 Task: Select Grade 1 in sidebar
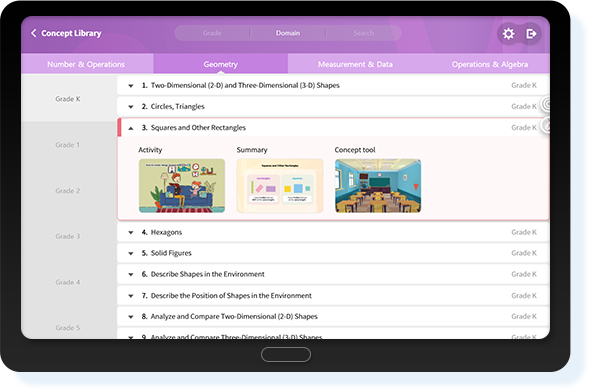pos(68,145)
